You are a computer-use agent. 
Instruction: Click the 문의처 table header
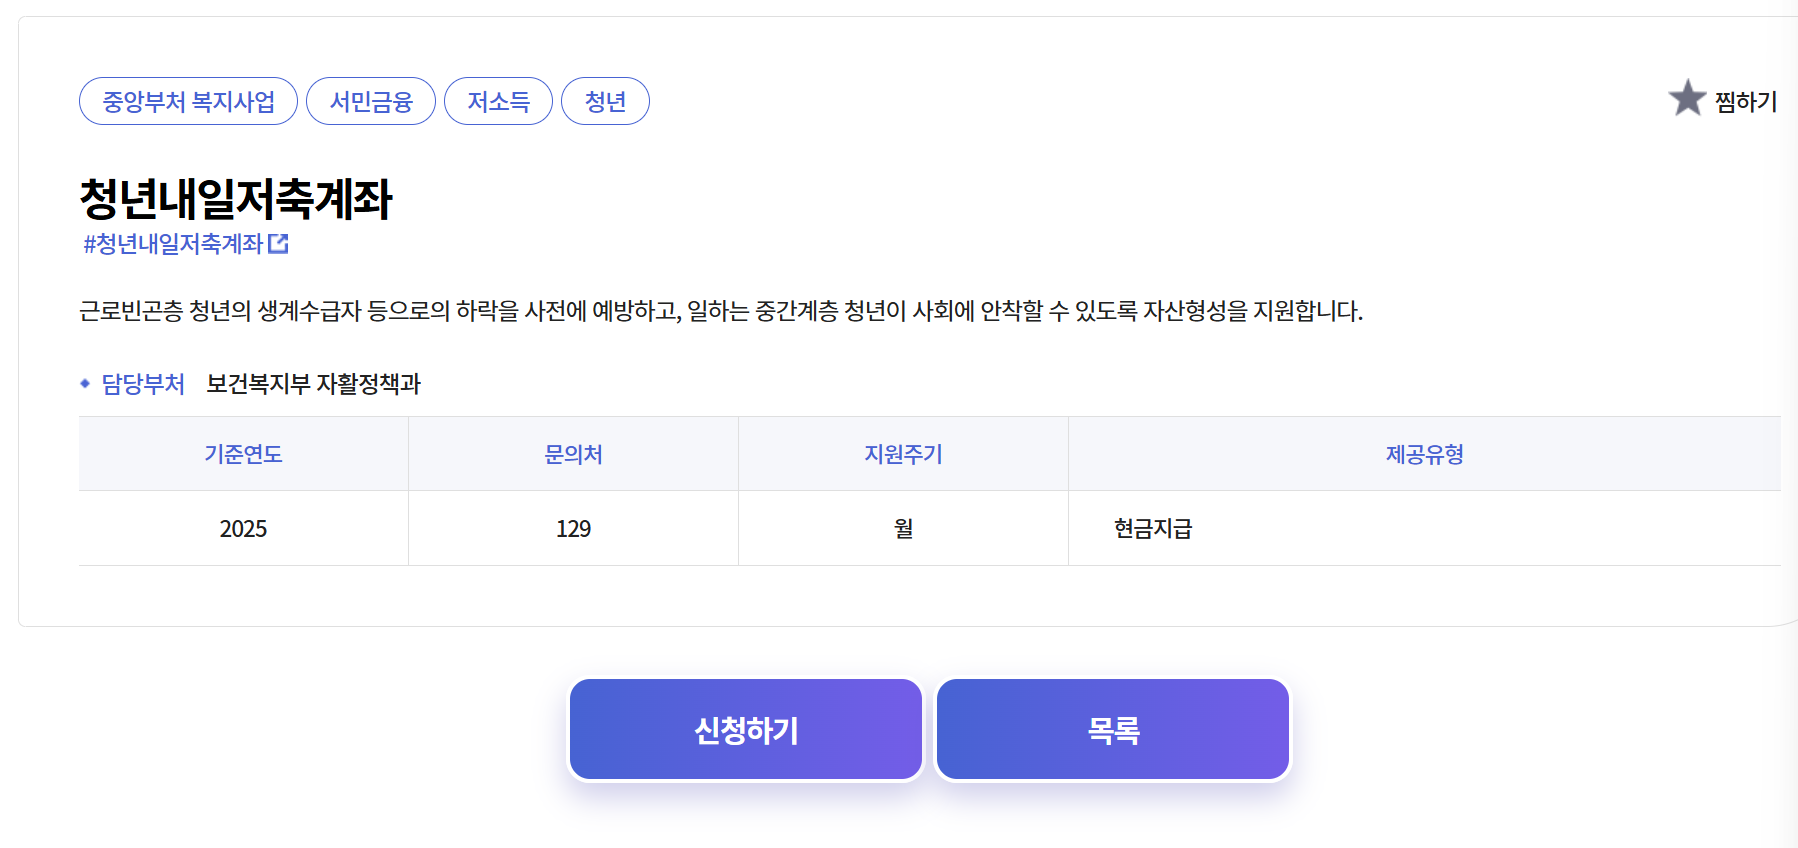(572, 453)
